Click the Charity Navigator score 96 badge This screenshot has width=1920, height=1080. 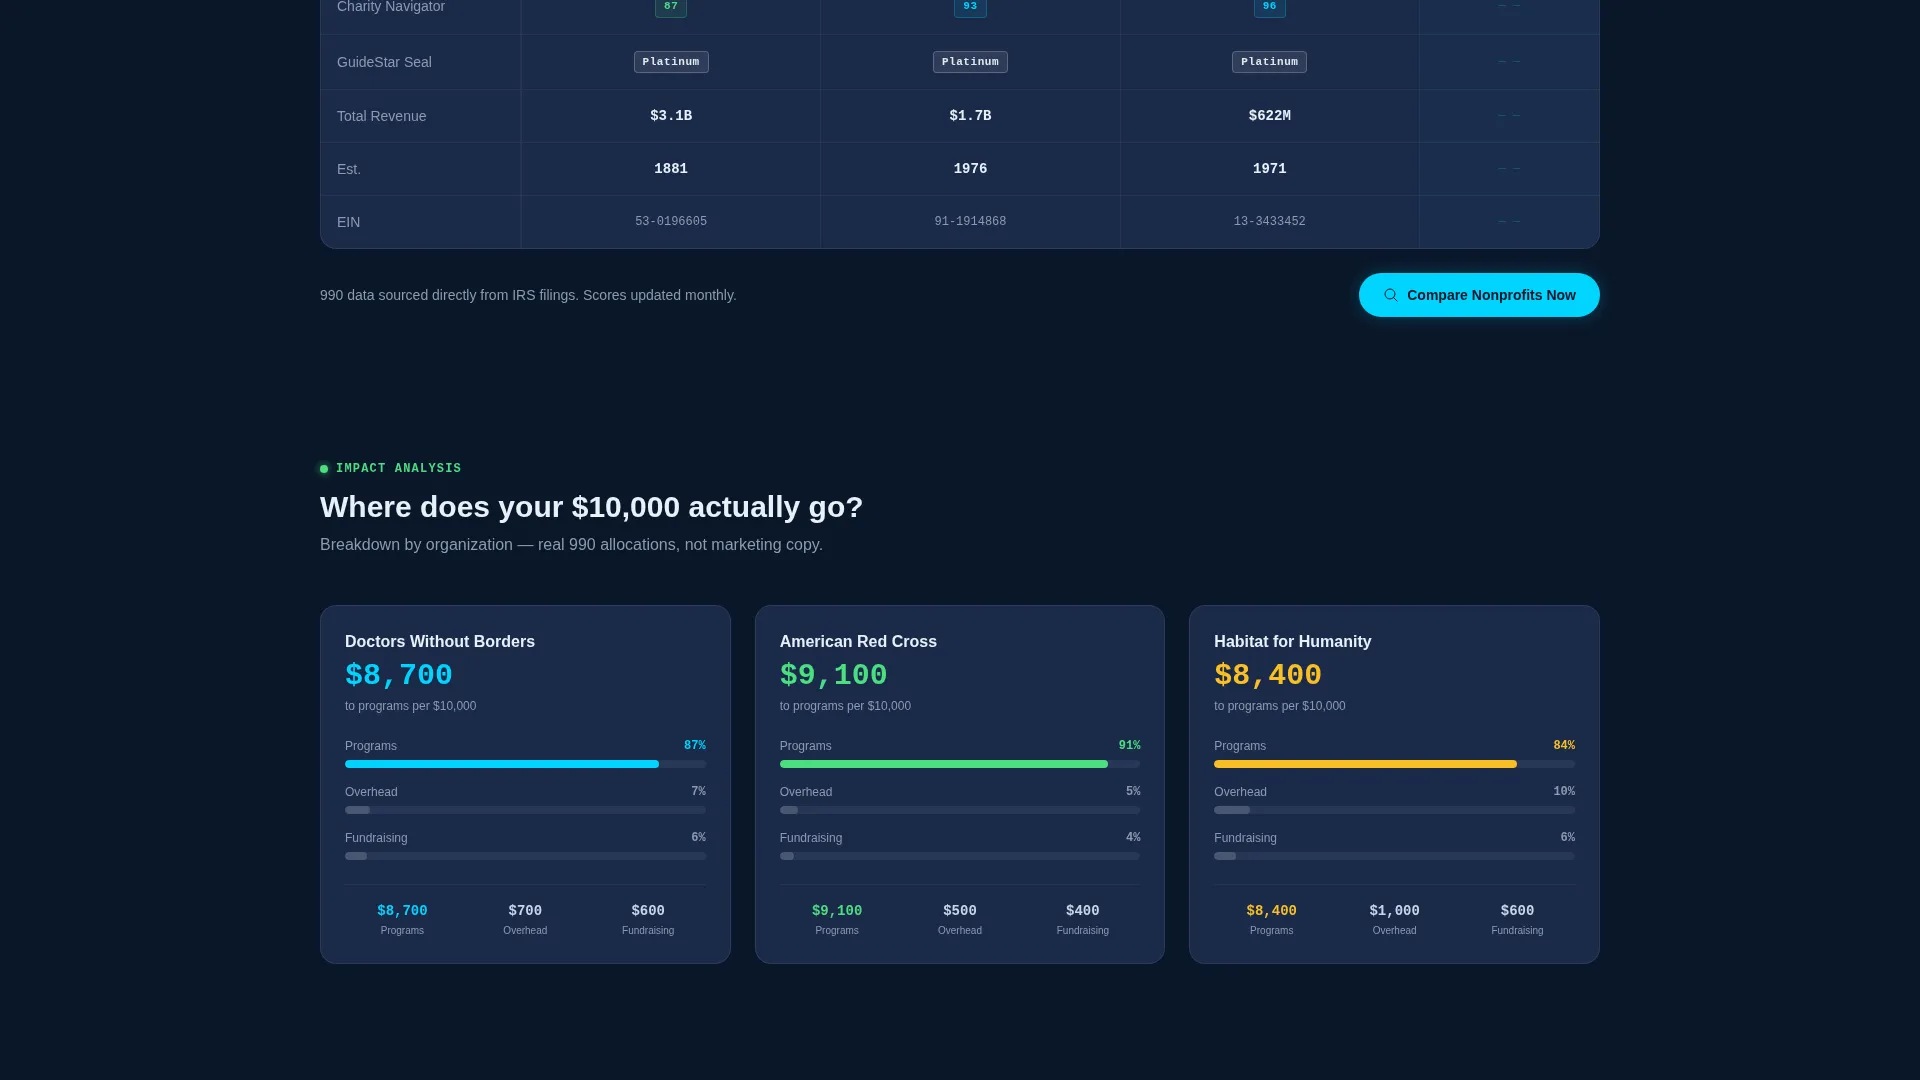pos(1269,8)
